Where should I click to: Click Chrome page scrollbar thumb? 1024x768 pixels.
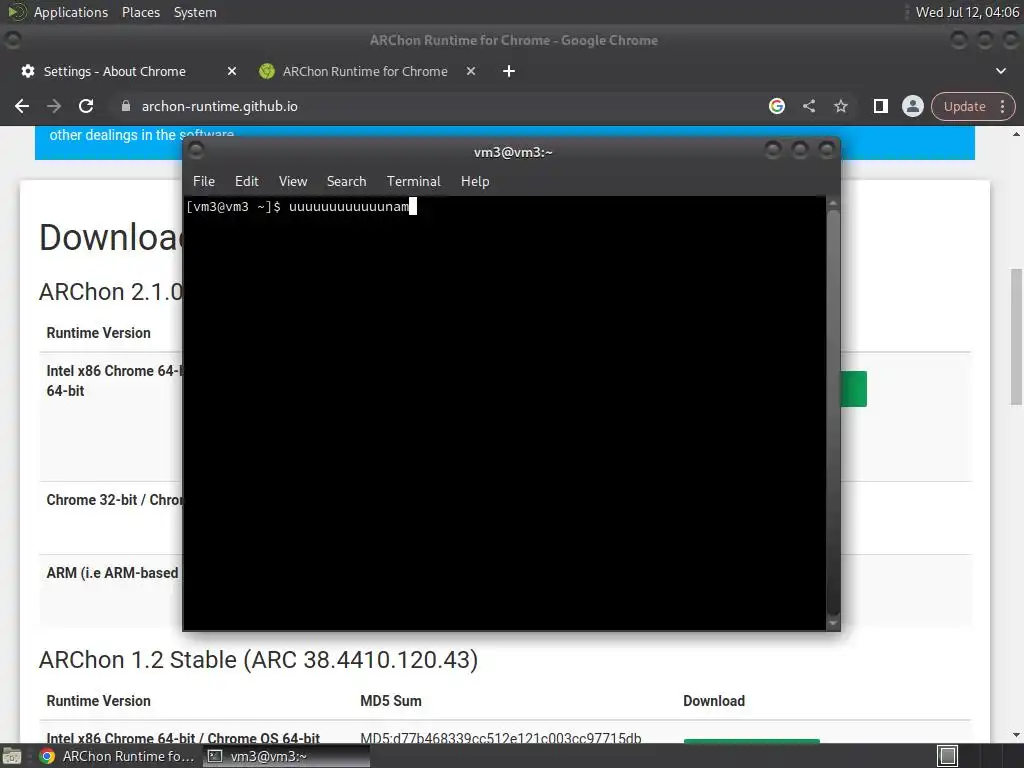click(1016, 337)
